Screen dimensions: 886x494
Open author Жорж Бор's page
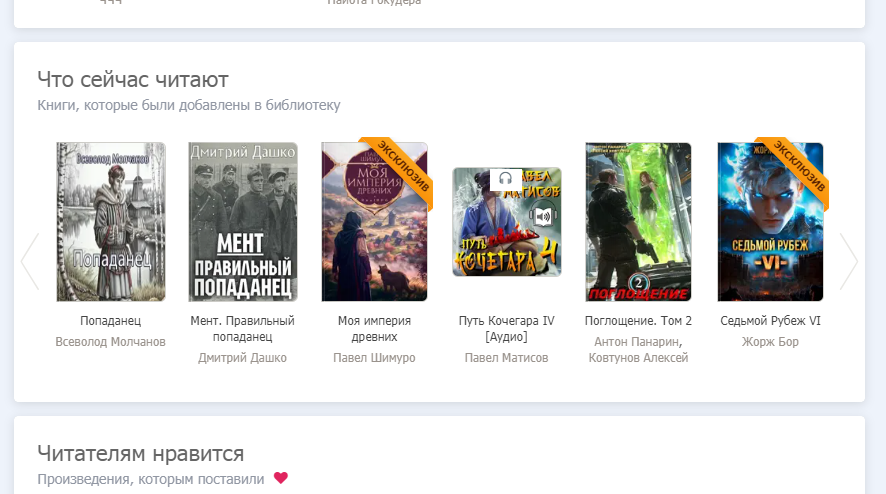(x=770, y=342)
